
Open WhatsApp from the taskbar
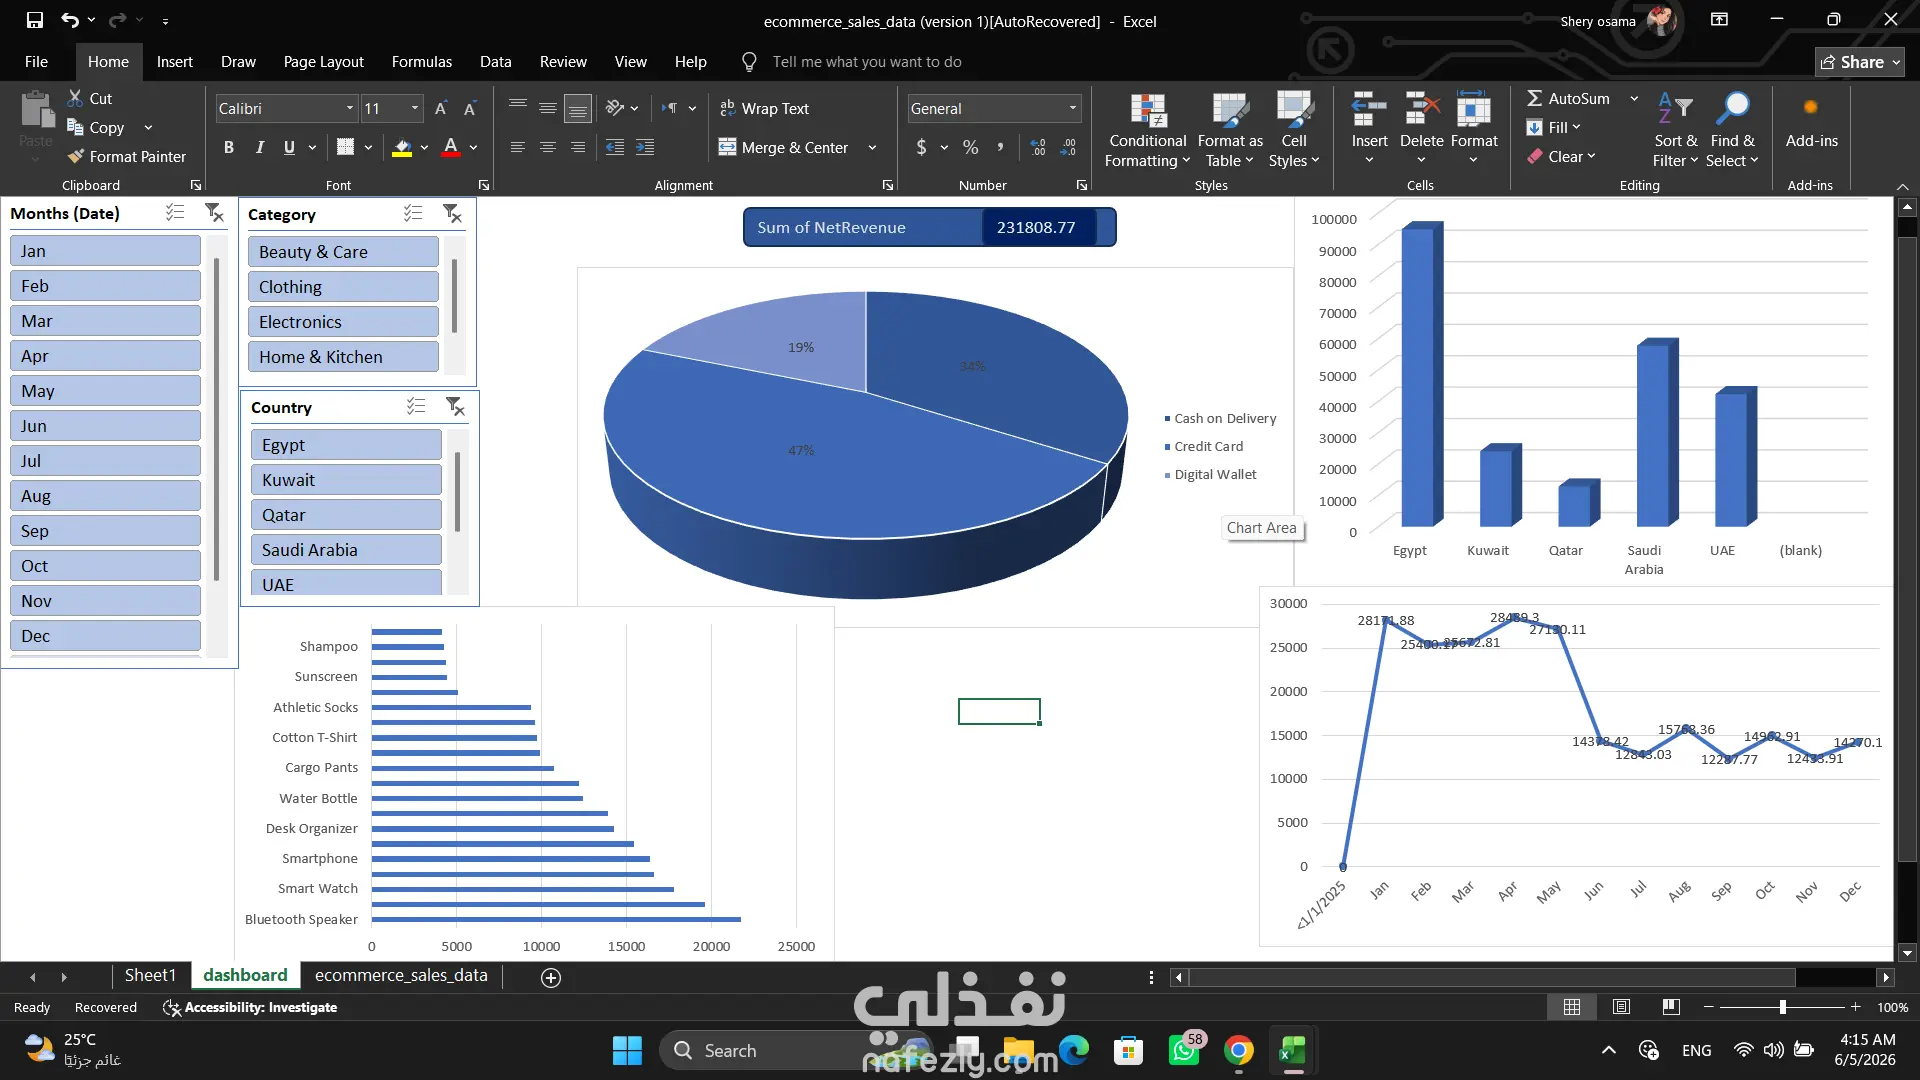point(1185,1050)
